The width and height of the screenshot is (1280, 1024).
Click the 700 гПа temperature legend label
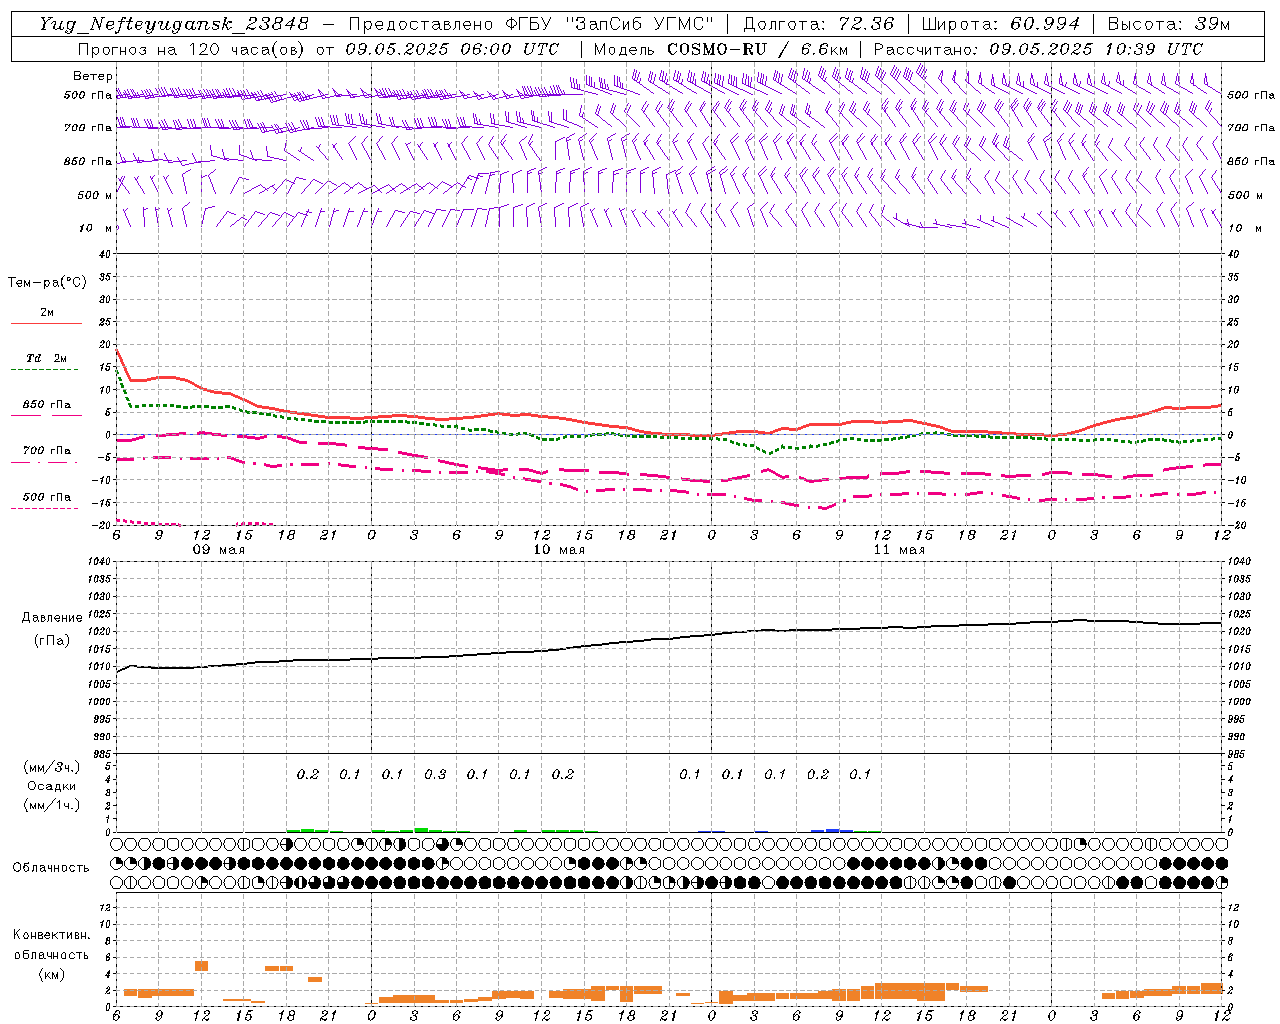tap(47, 450)
